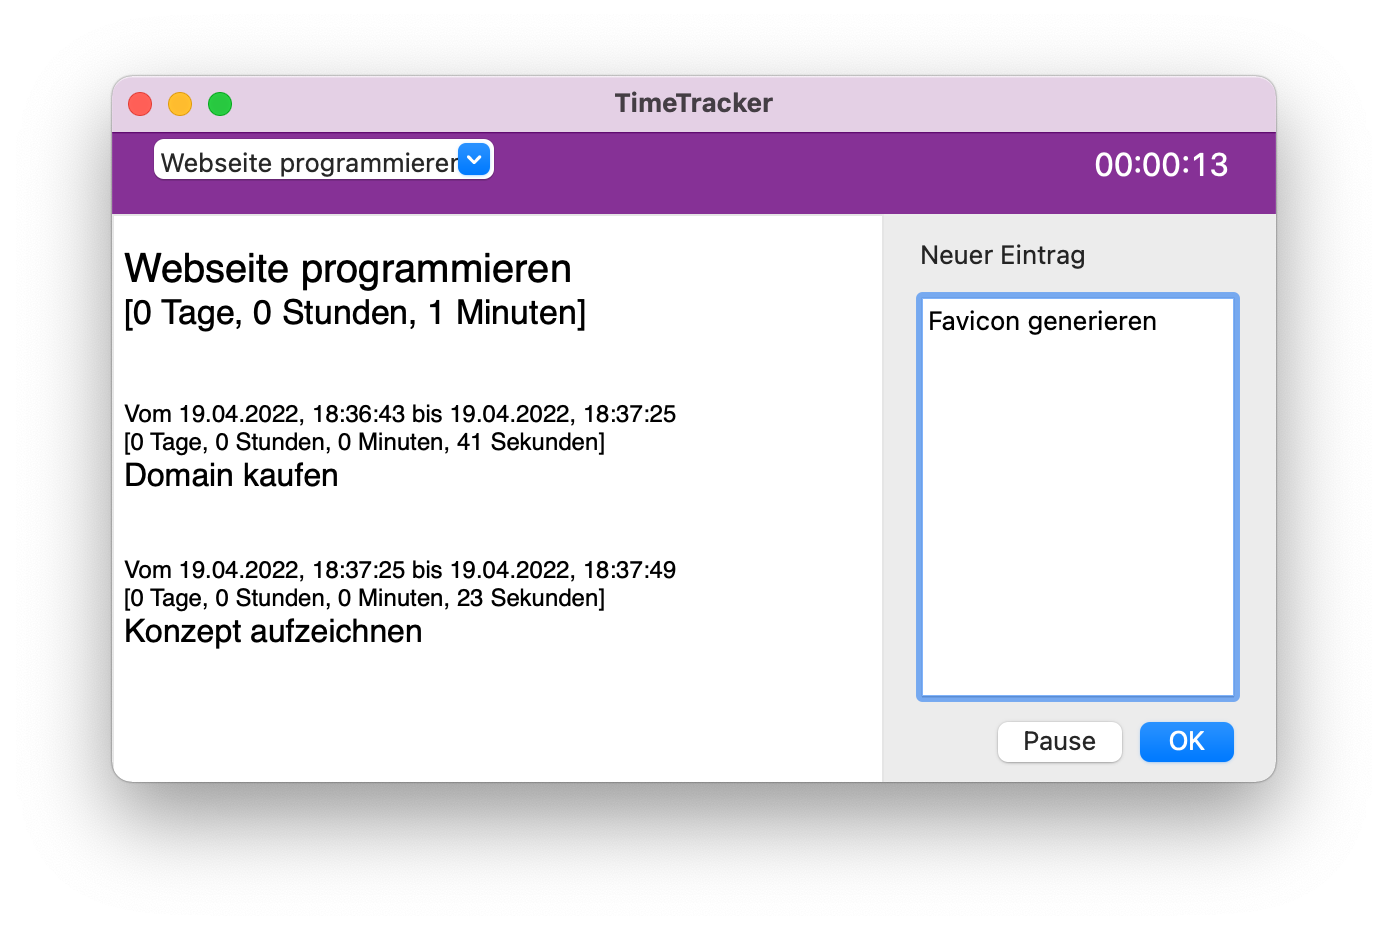Click the 41 Sekunden duration line
Viewport: 1388px width, 930px height.
(x=364, y=442)
